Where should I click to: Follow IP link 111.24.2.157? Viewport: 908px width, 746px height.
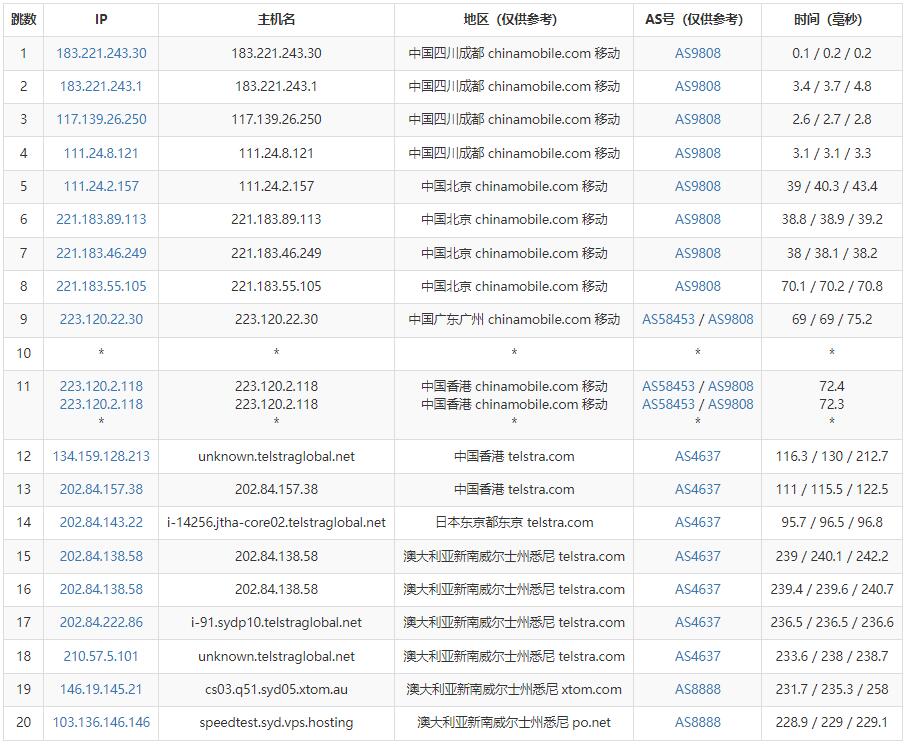coord(101,186)
